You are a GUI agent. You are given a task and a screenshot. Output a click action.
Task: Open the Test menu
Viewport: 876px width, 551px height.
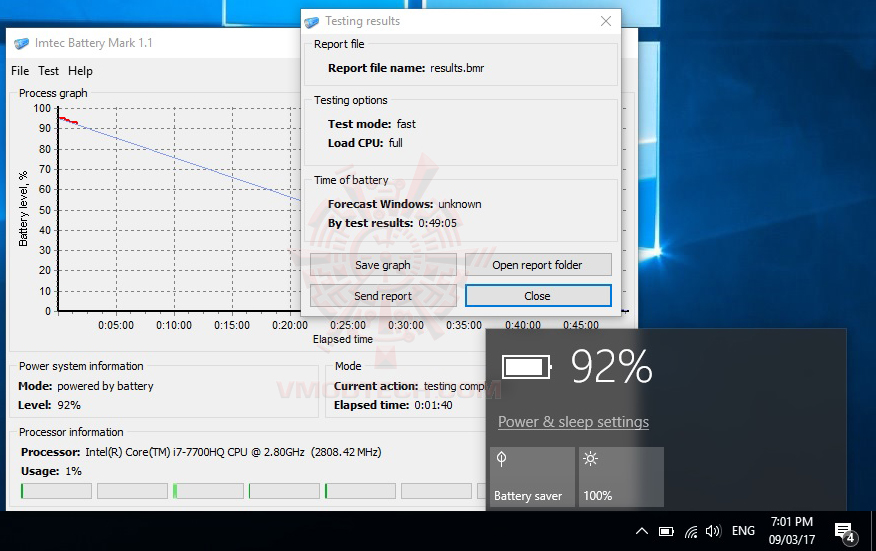click(49, 71)
